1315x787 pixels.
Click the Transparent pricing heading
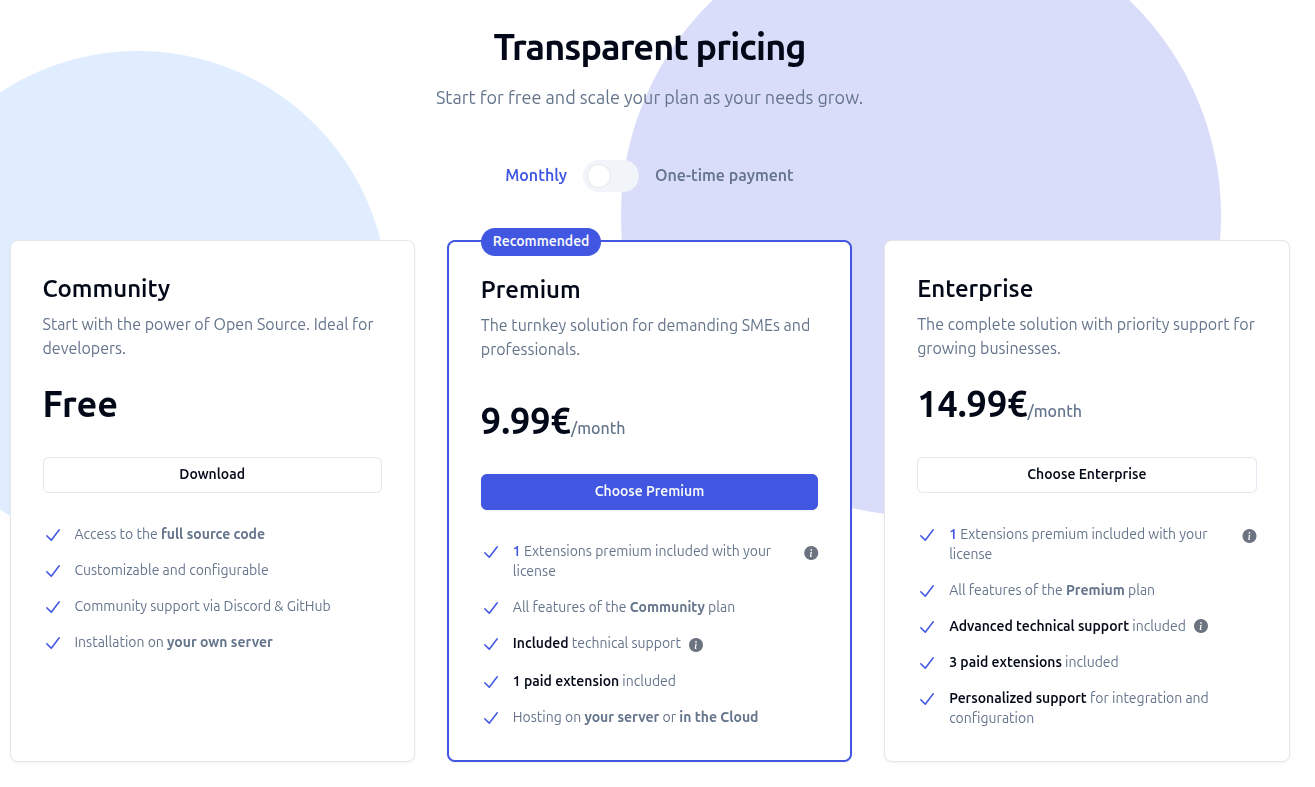click(x=648, y=47)
